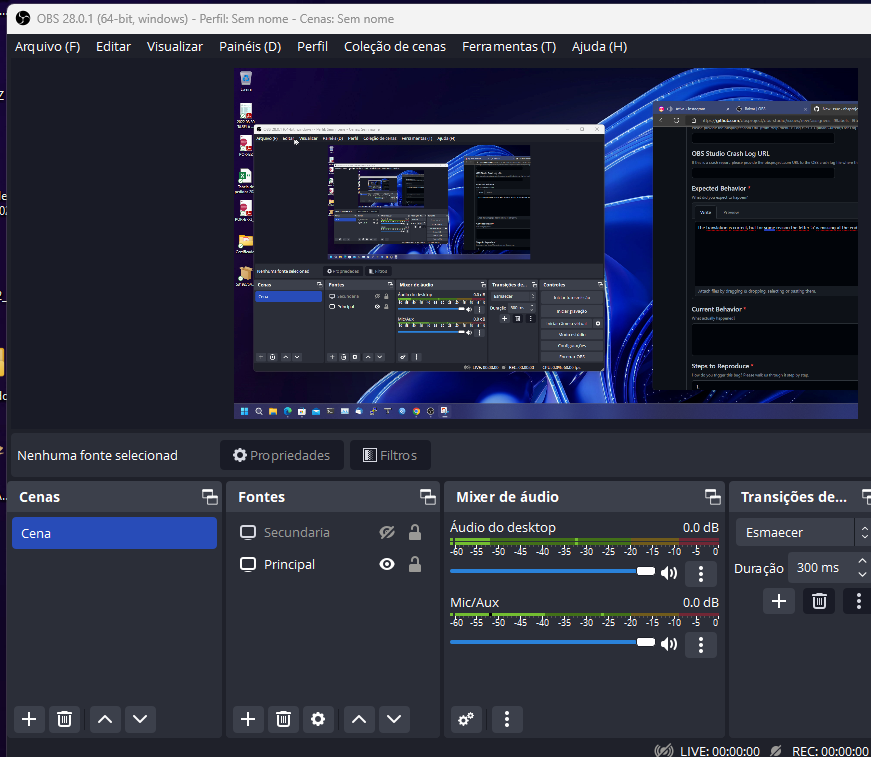Click the Mic/Aux level meter

pyautogui.click(x=584, y=615)
